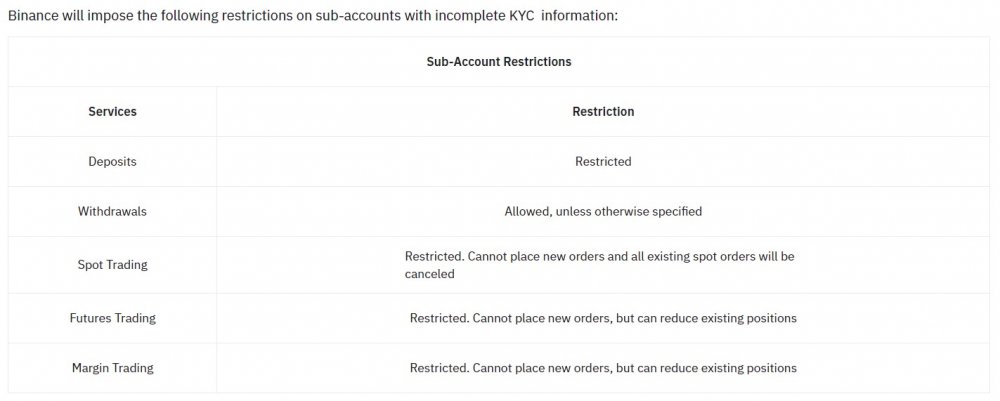Click the Sub-Account Restrictions table header

(x=499, y=62)
